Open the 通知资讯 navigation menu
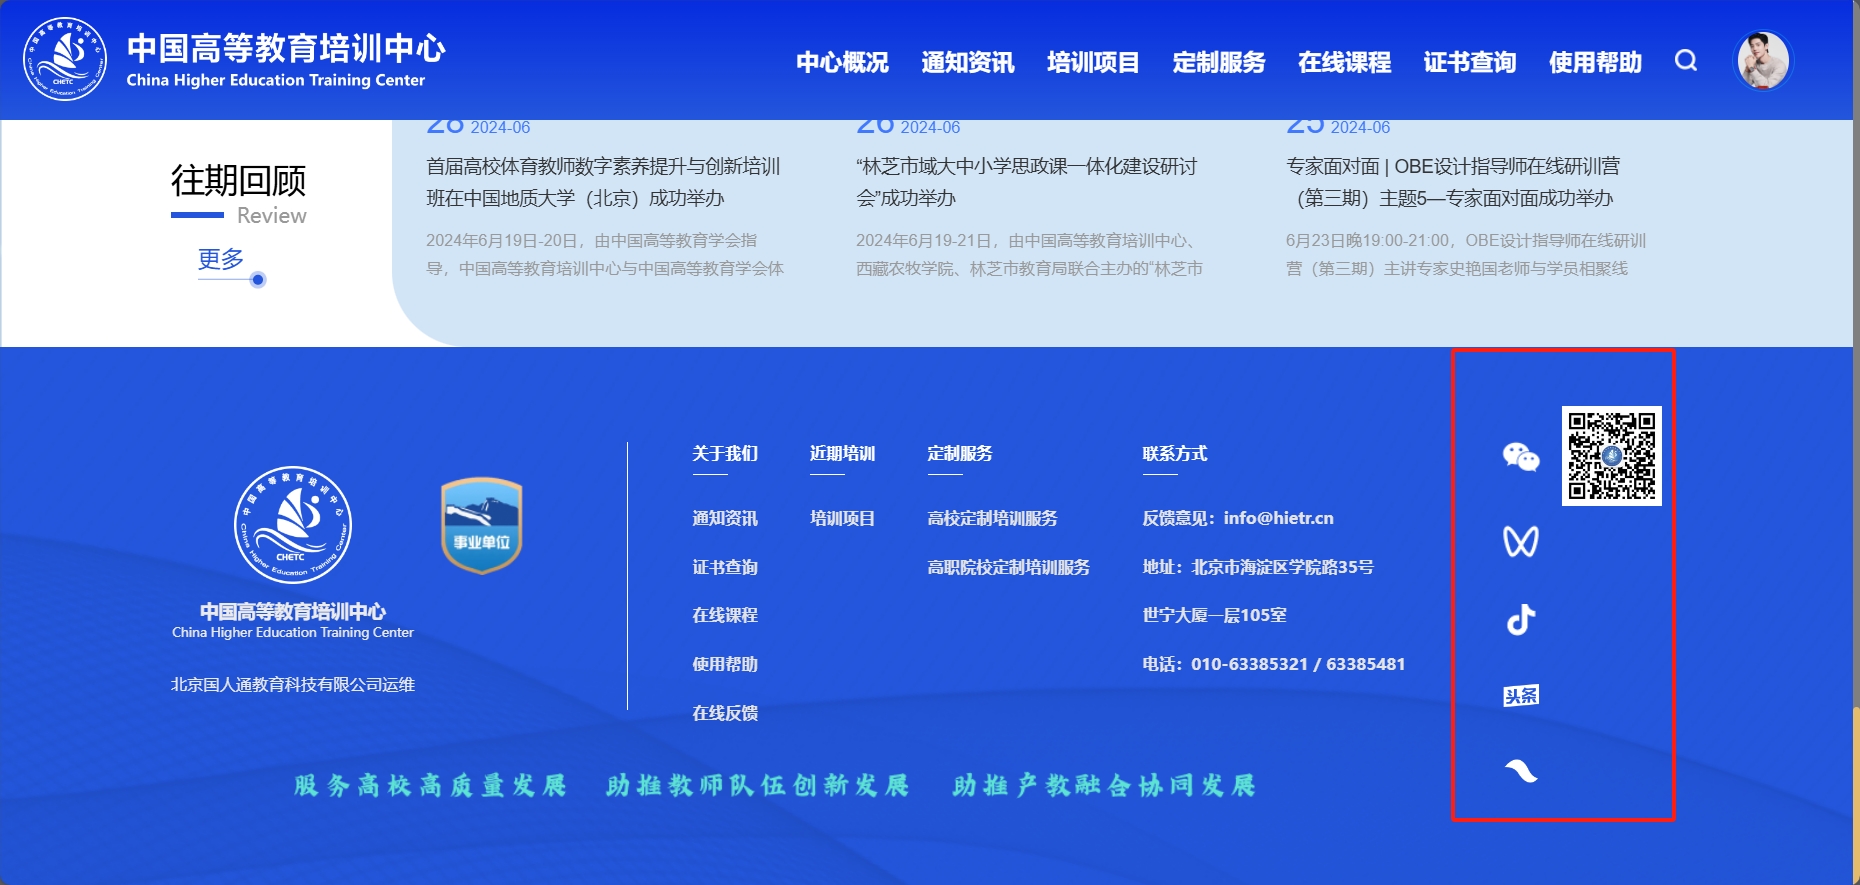 tap(967, 62)
